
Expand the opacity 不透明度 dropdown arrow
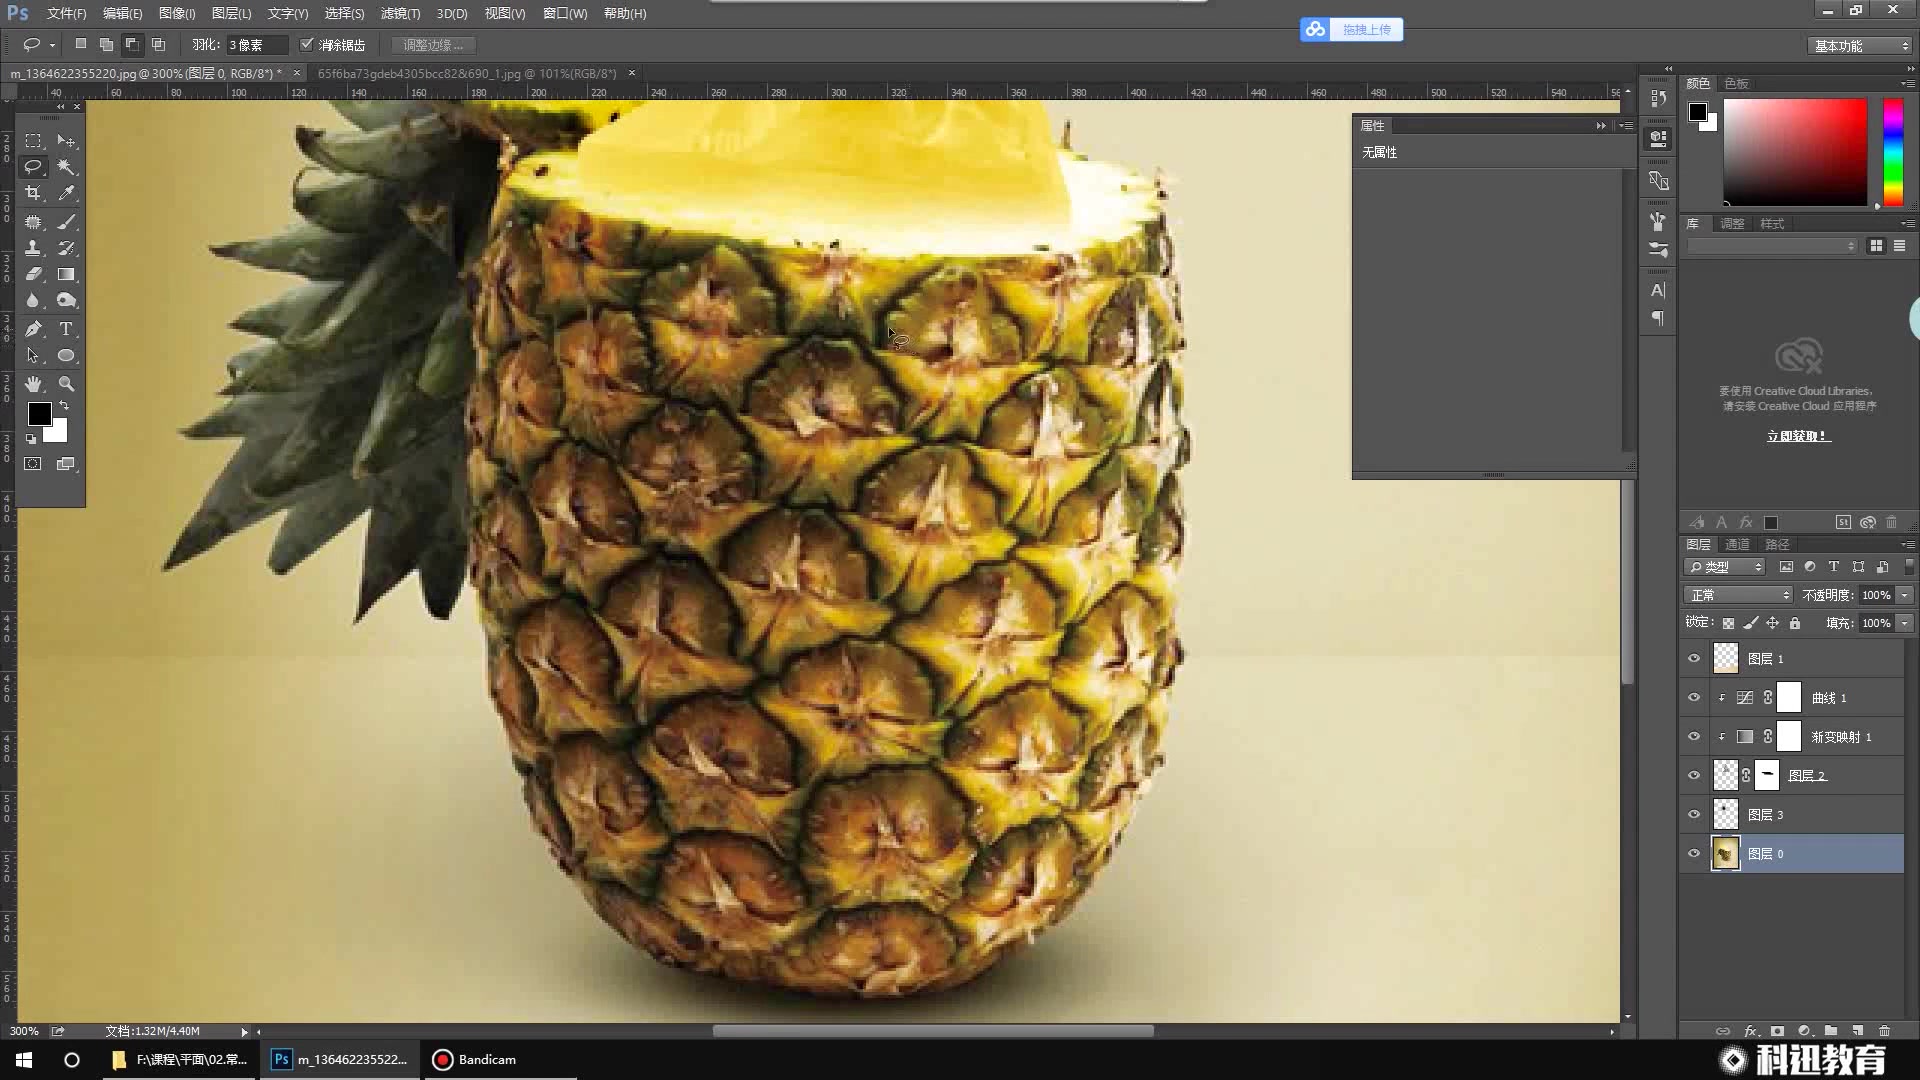pyautogui.click(x=1905, y=595)
